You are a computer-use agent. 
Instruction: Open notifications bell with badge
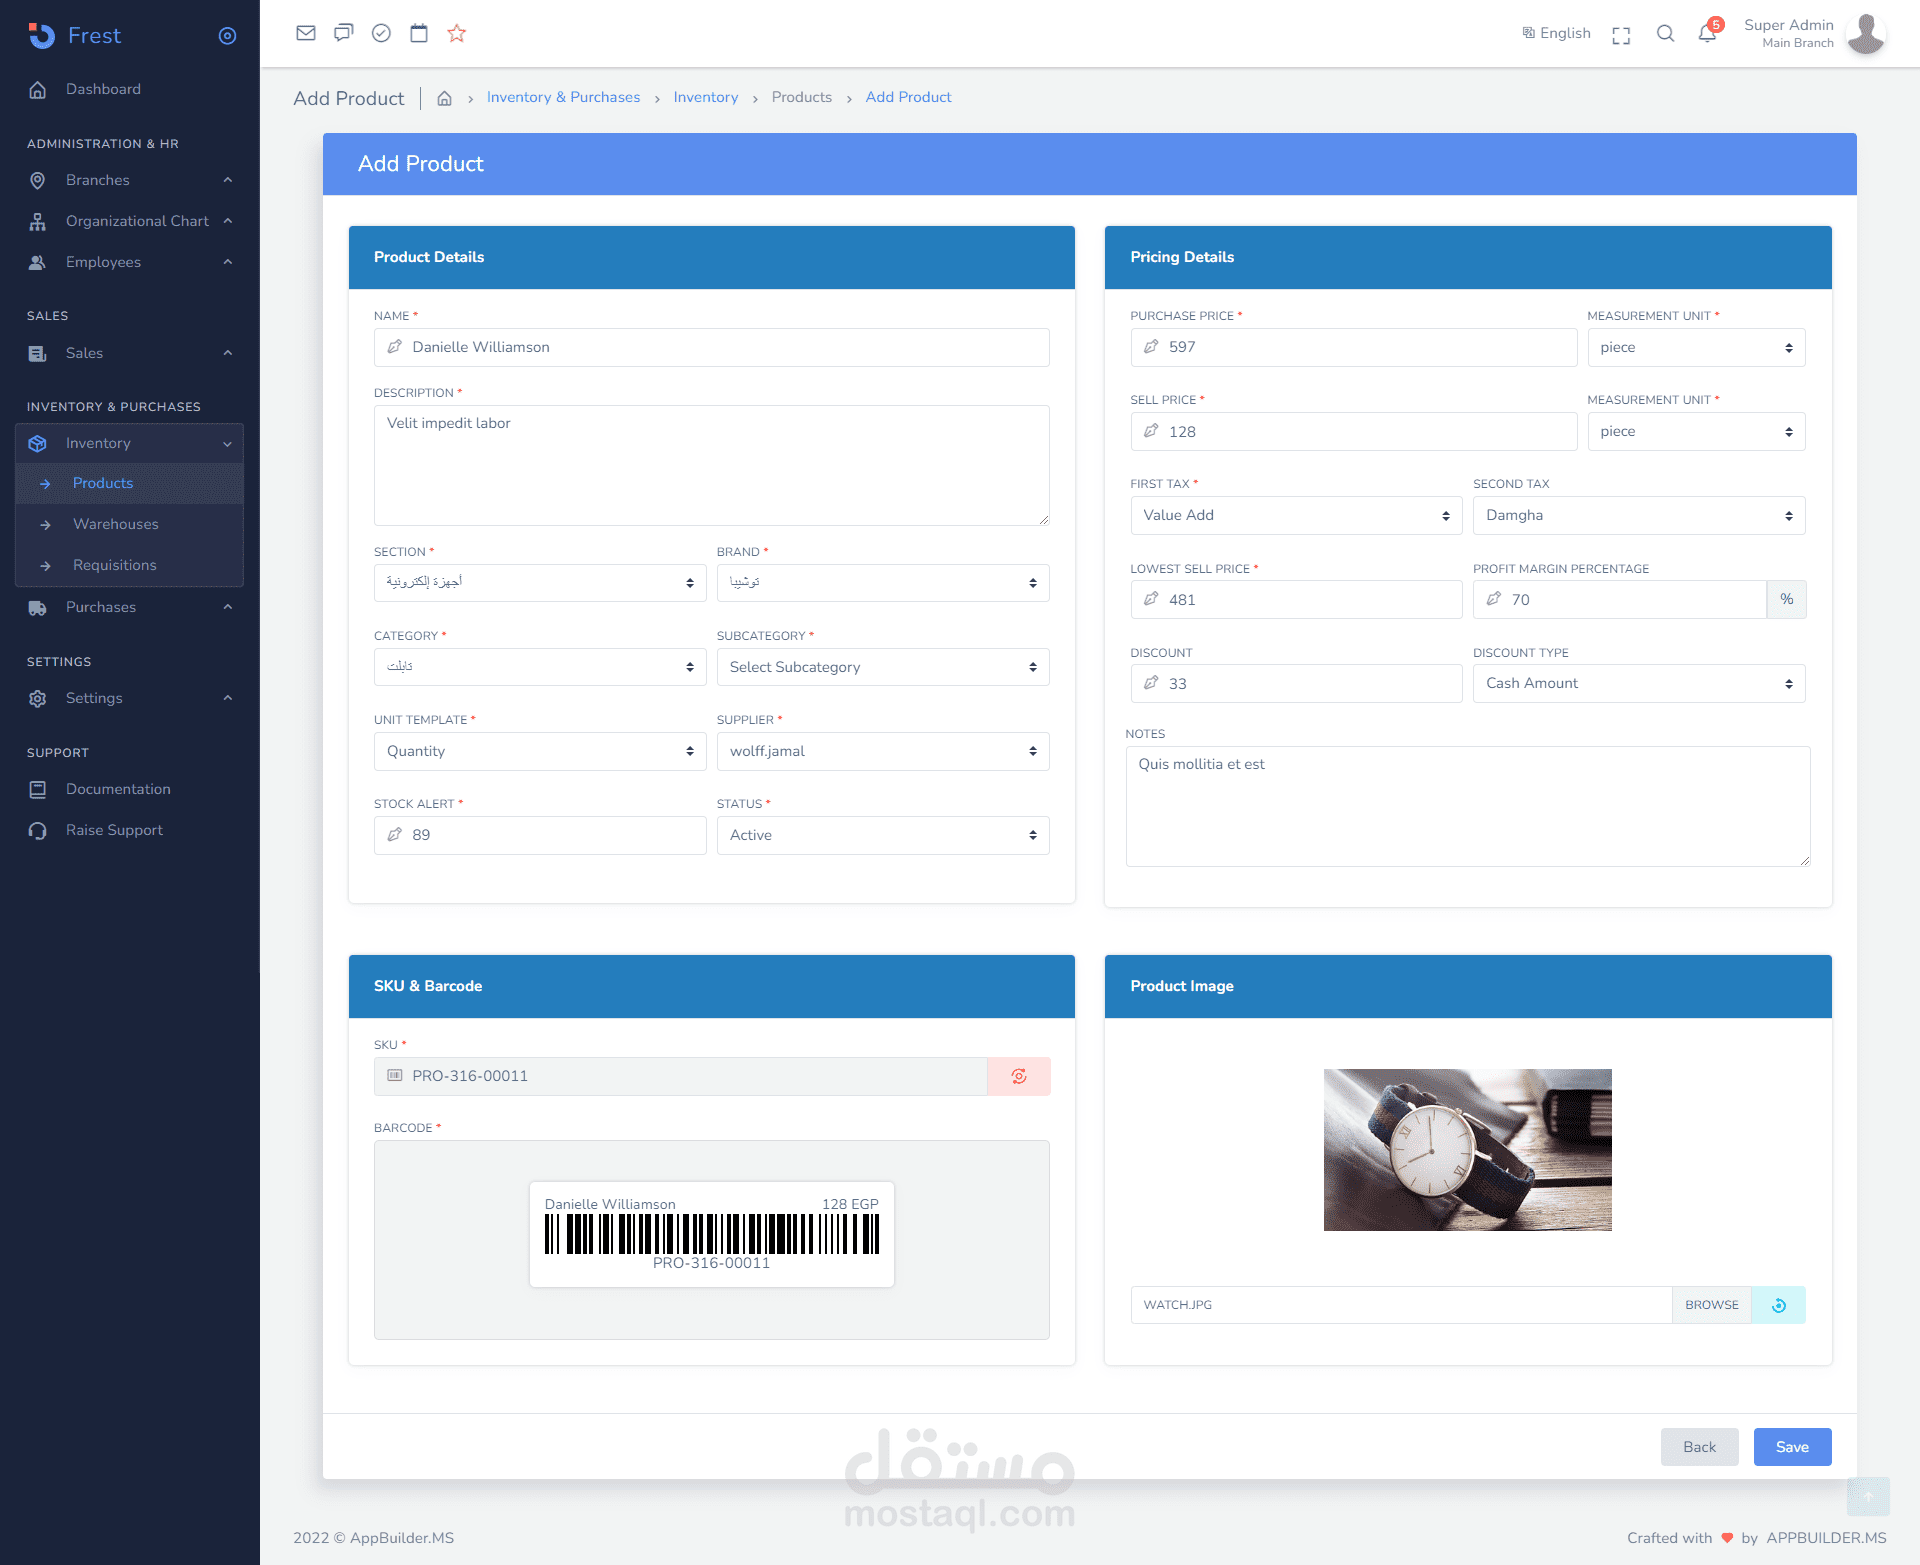1708,33
